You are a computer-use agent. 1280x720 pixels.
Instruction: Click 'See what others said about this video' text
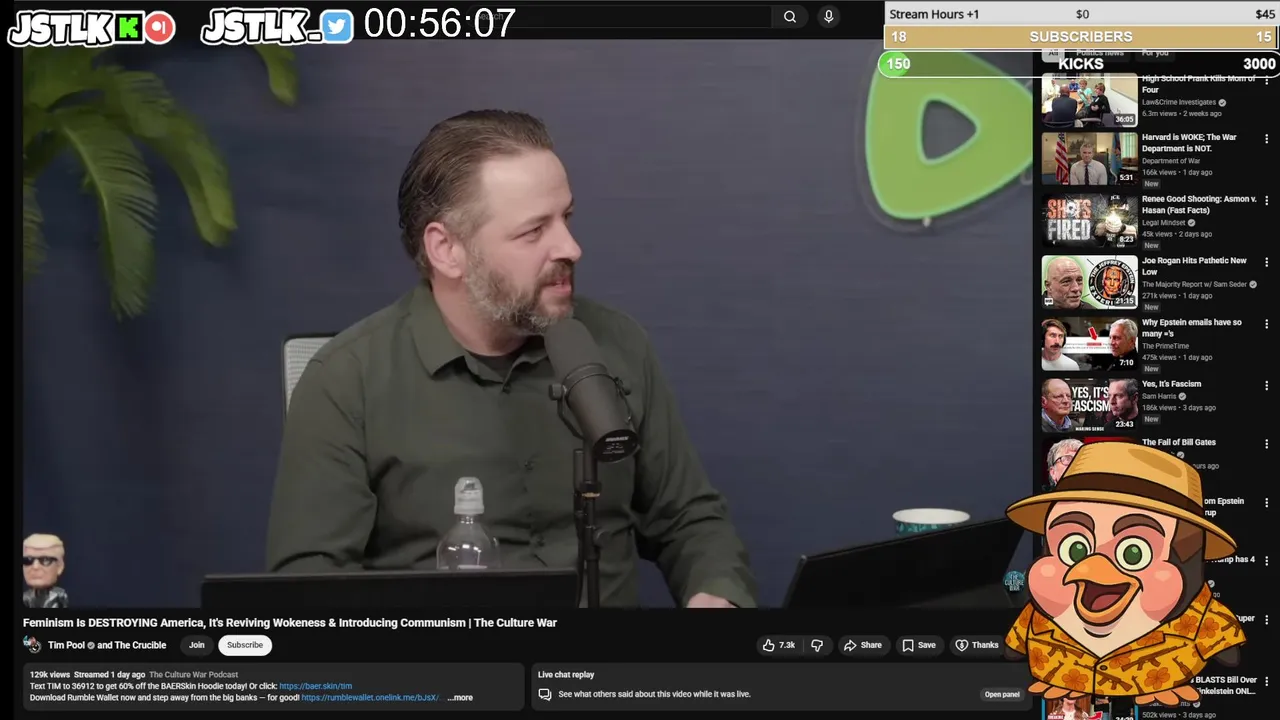[x=654, y=694]
